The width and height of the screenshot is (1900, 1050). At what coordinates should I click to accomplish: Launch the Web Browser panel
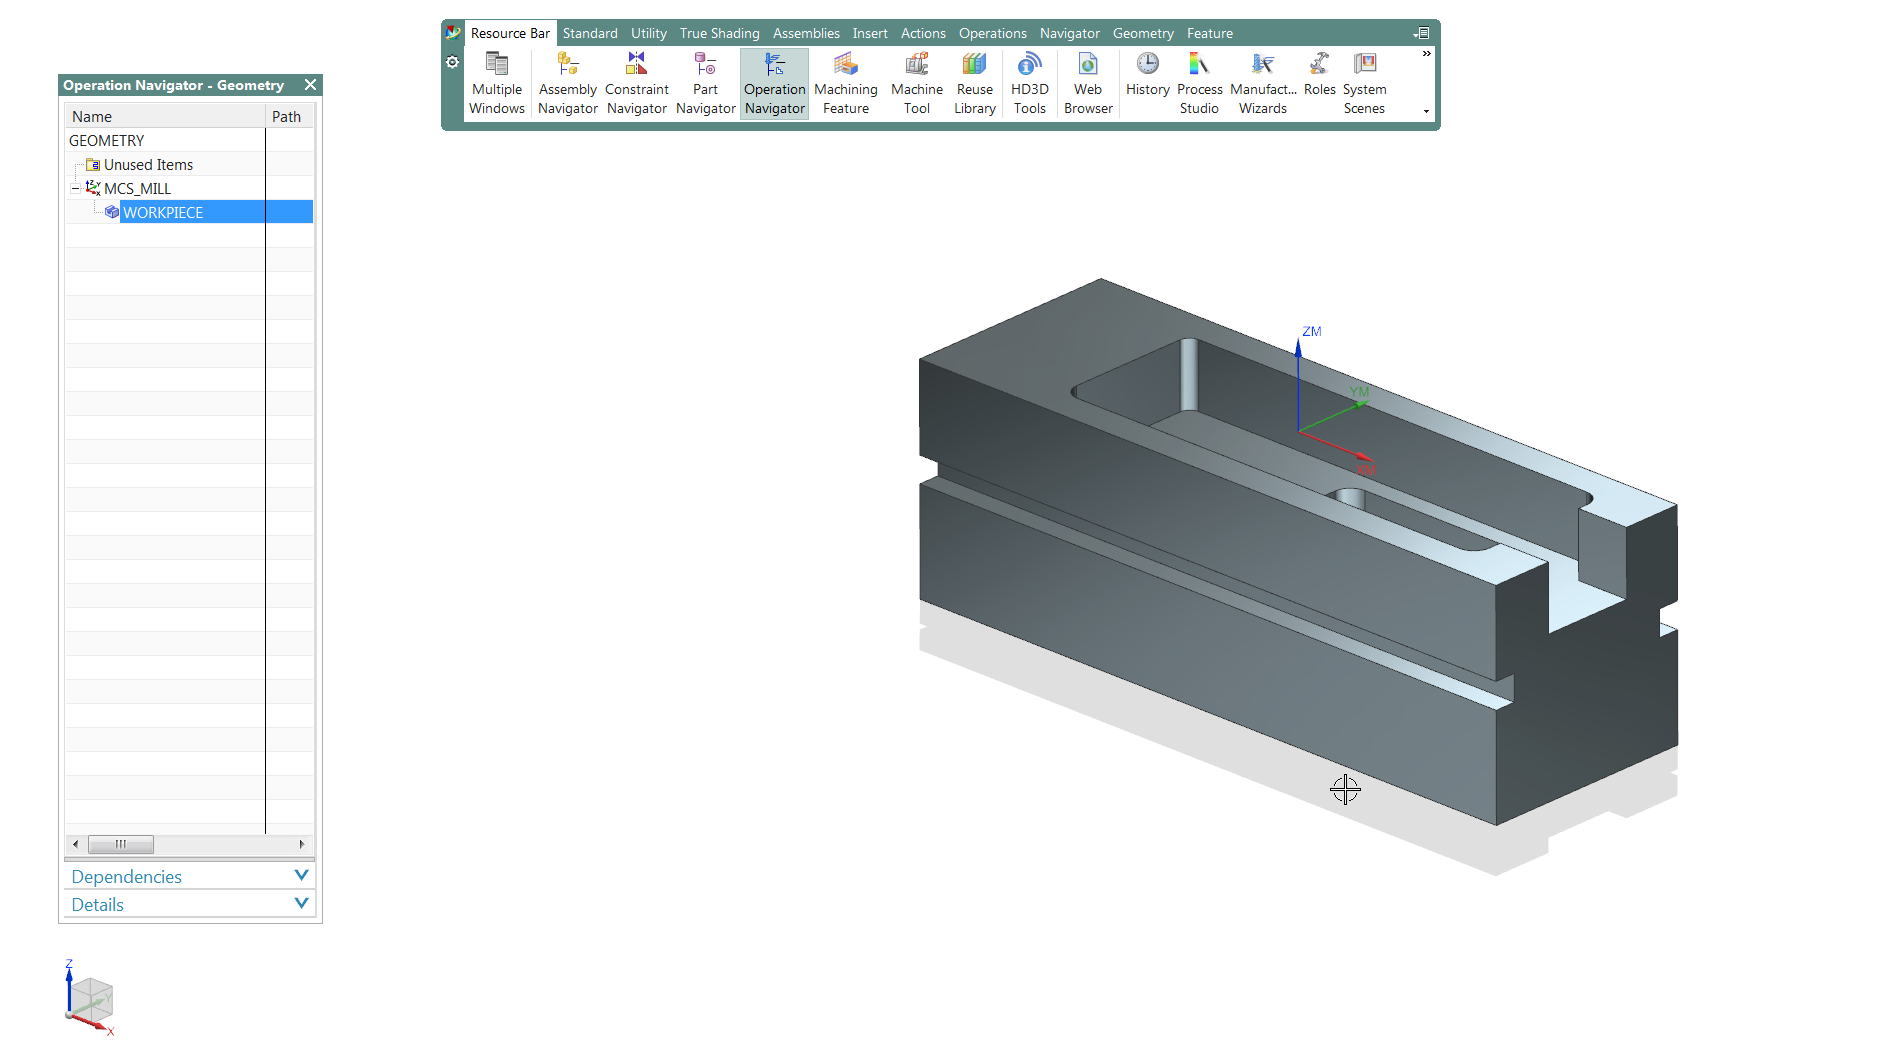(1088, 84)
